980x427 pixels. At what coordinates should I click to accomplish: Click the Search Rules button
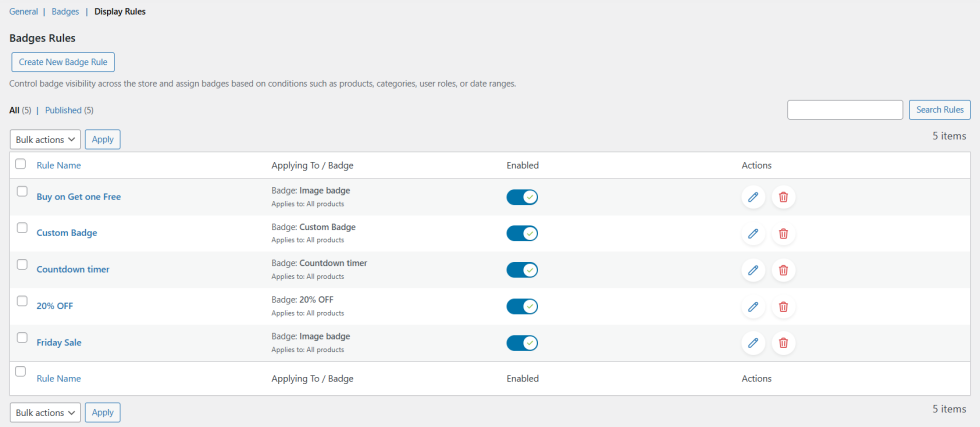(940, 110)
